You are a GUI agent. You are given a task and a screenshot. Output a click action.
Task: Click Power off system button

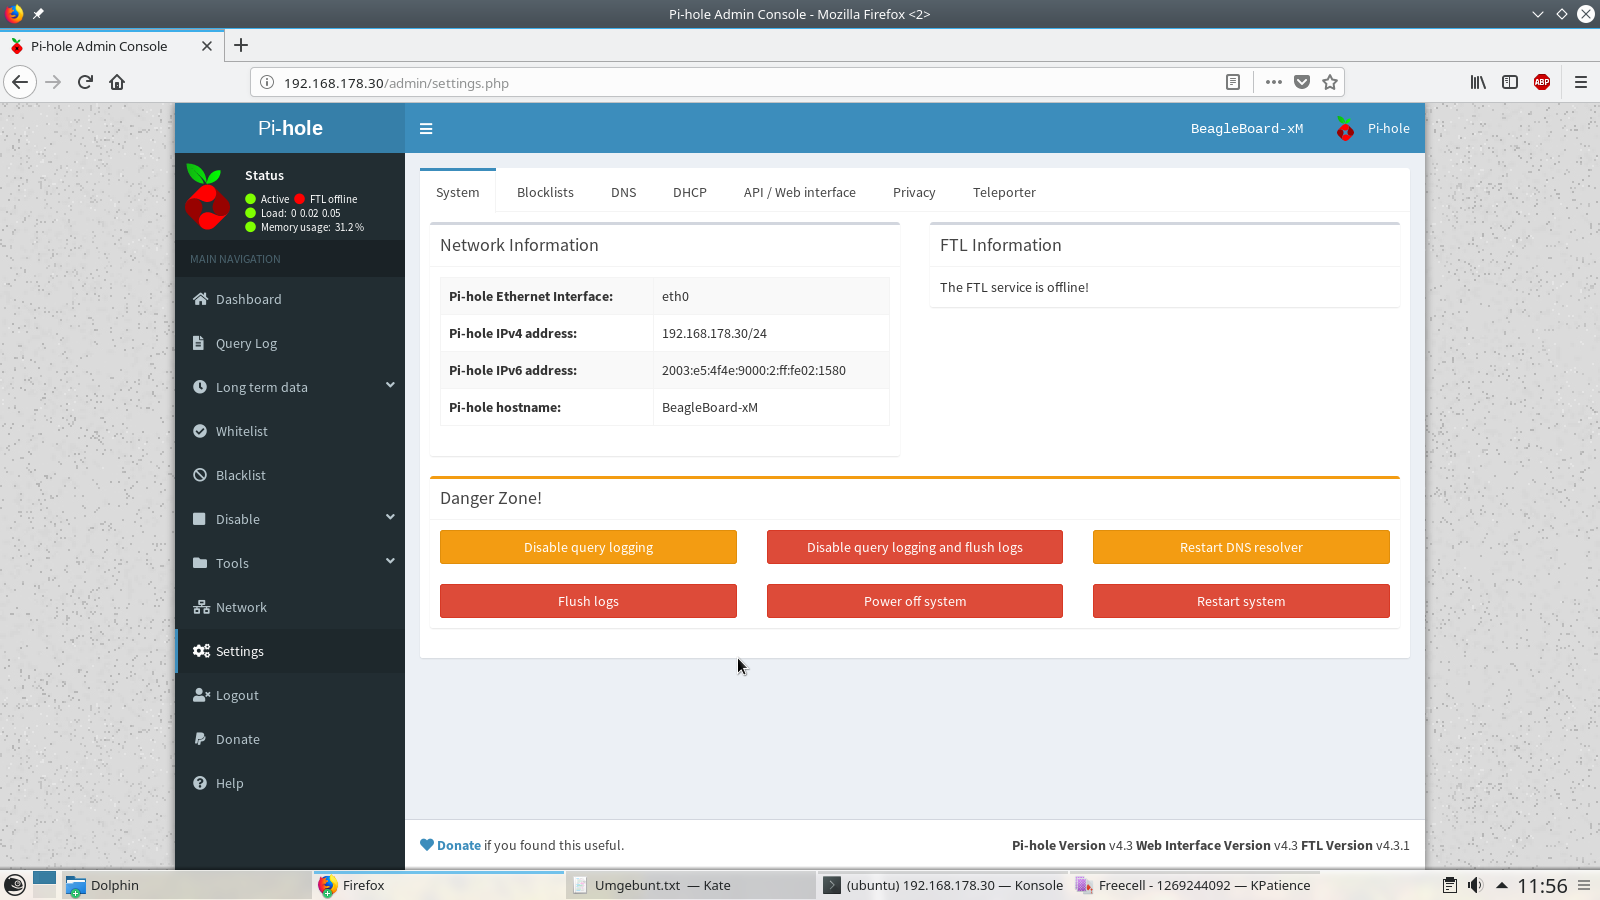[915, 601]
